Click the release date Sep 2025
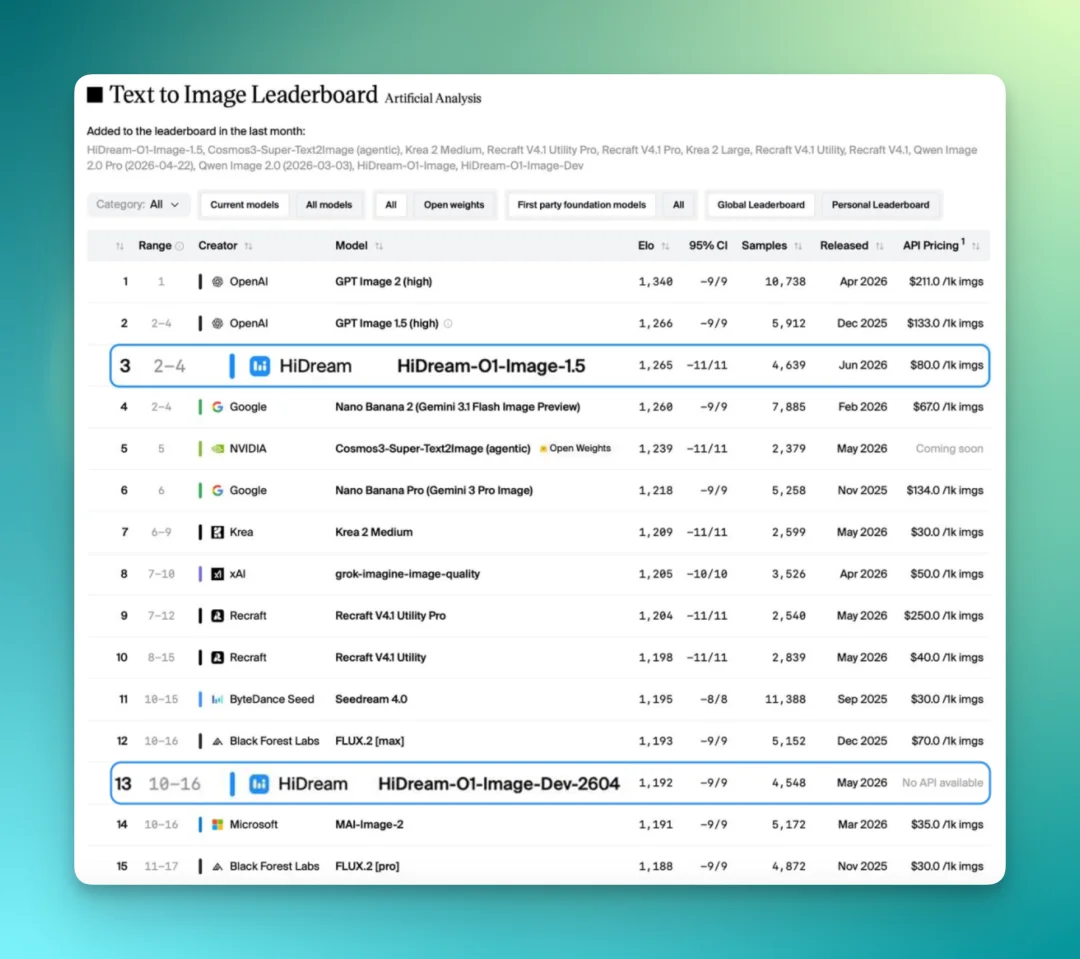This screenshot has height=959, width=1080. (x=862, y=699)
